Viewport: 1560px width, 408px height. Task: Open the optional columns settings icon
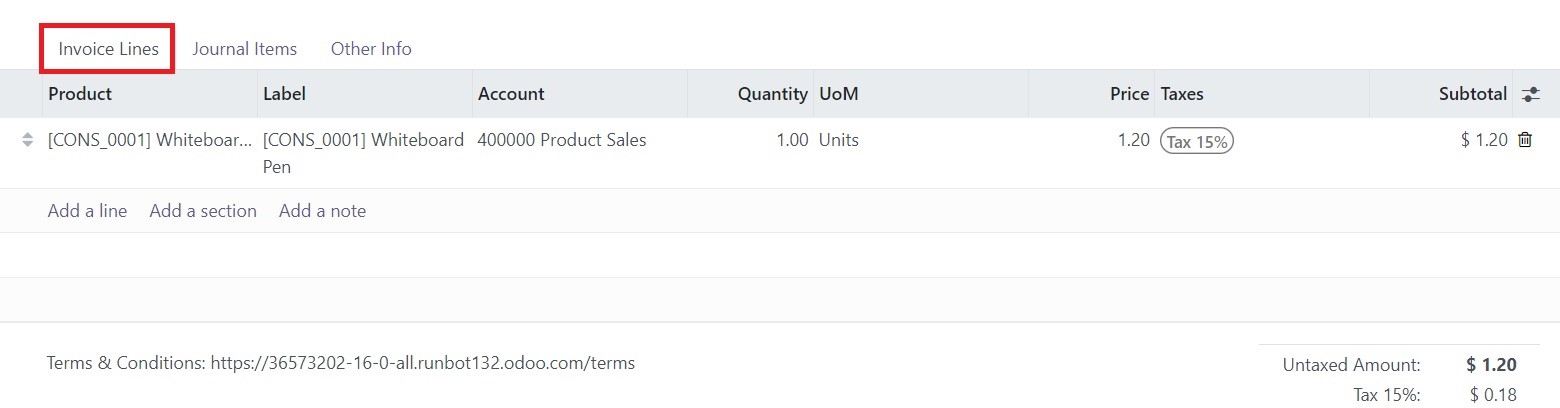click(x=1530, y=94)
